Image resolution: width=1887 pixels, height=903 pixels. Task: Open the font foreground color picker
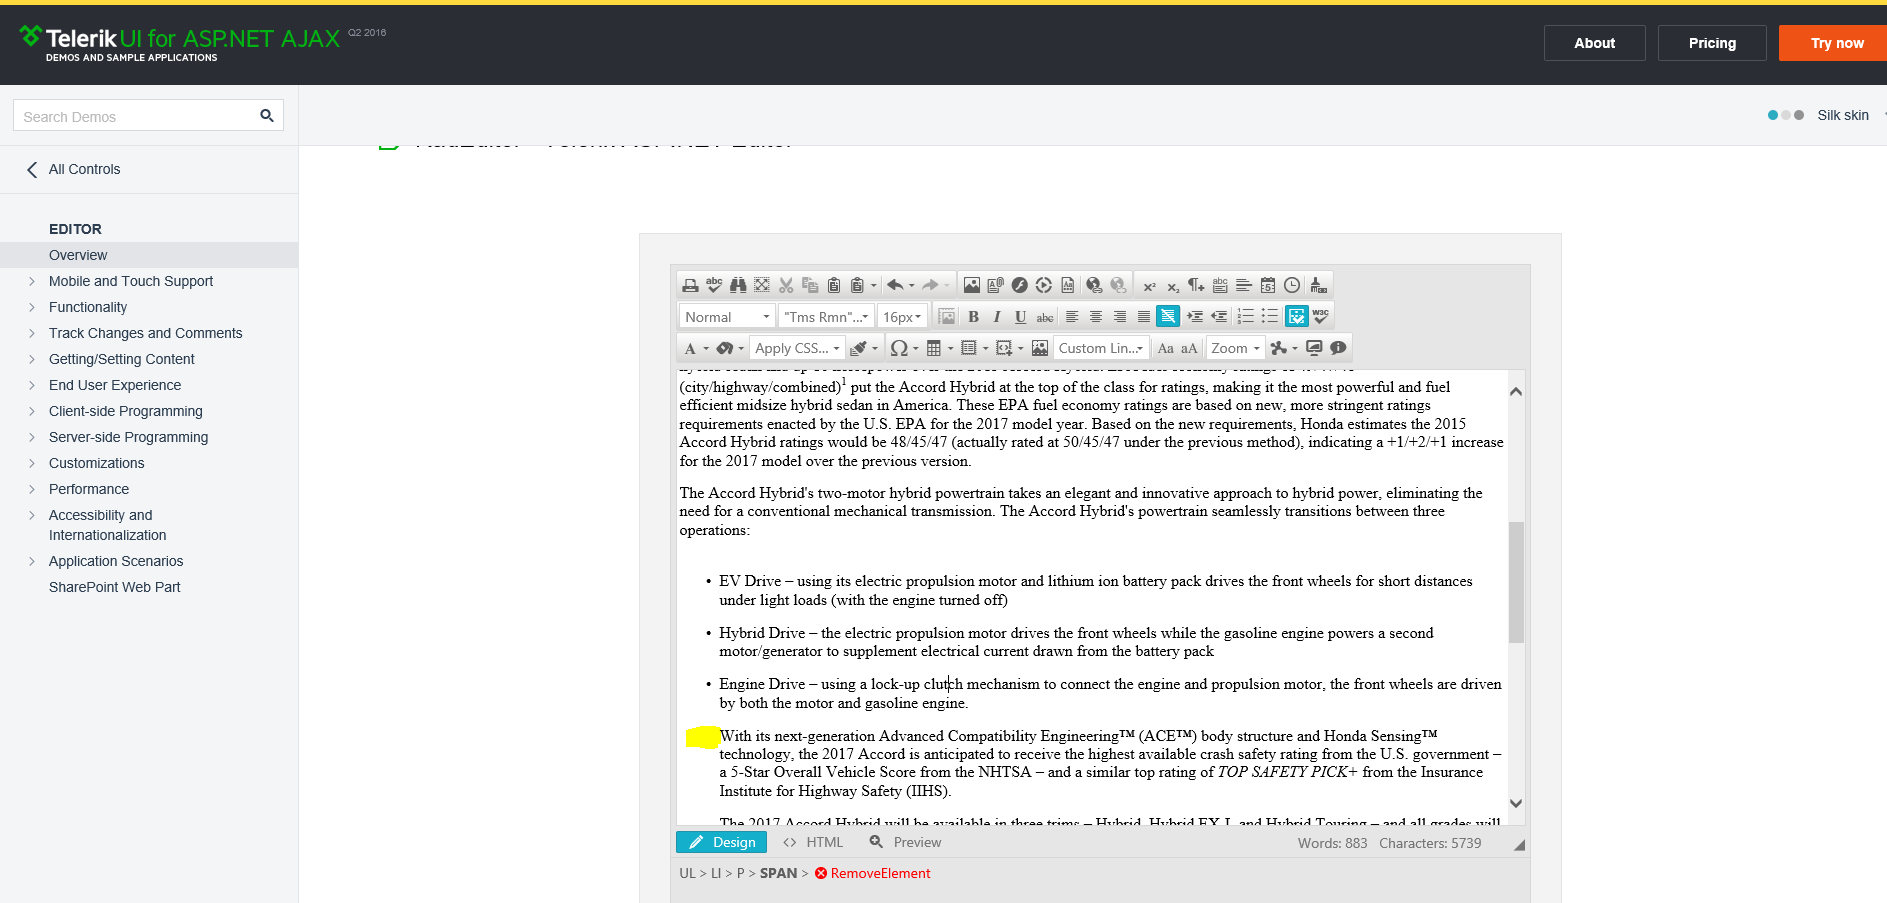pyautogui.click(x=695, y=348)
